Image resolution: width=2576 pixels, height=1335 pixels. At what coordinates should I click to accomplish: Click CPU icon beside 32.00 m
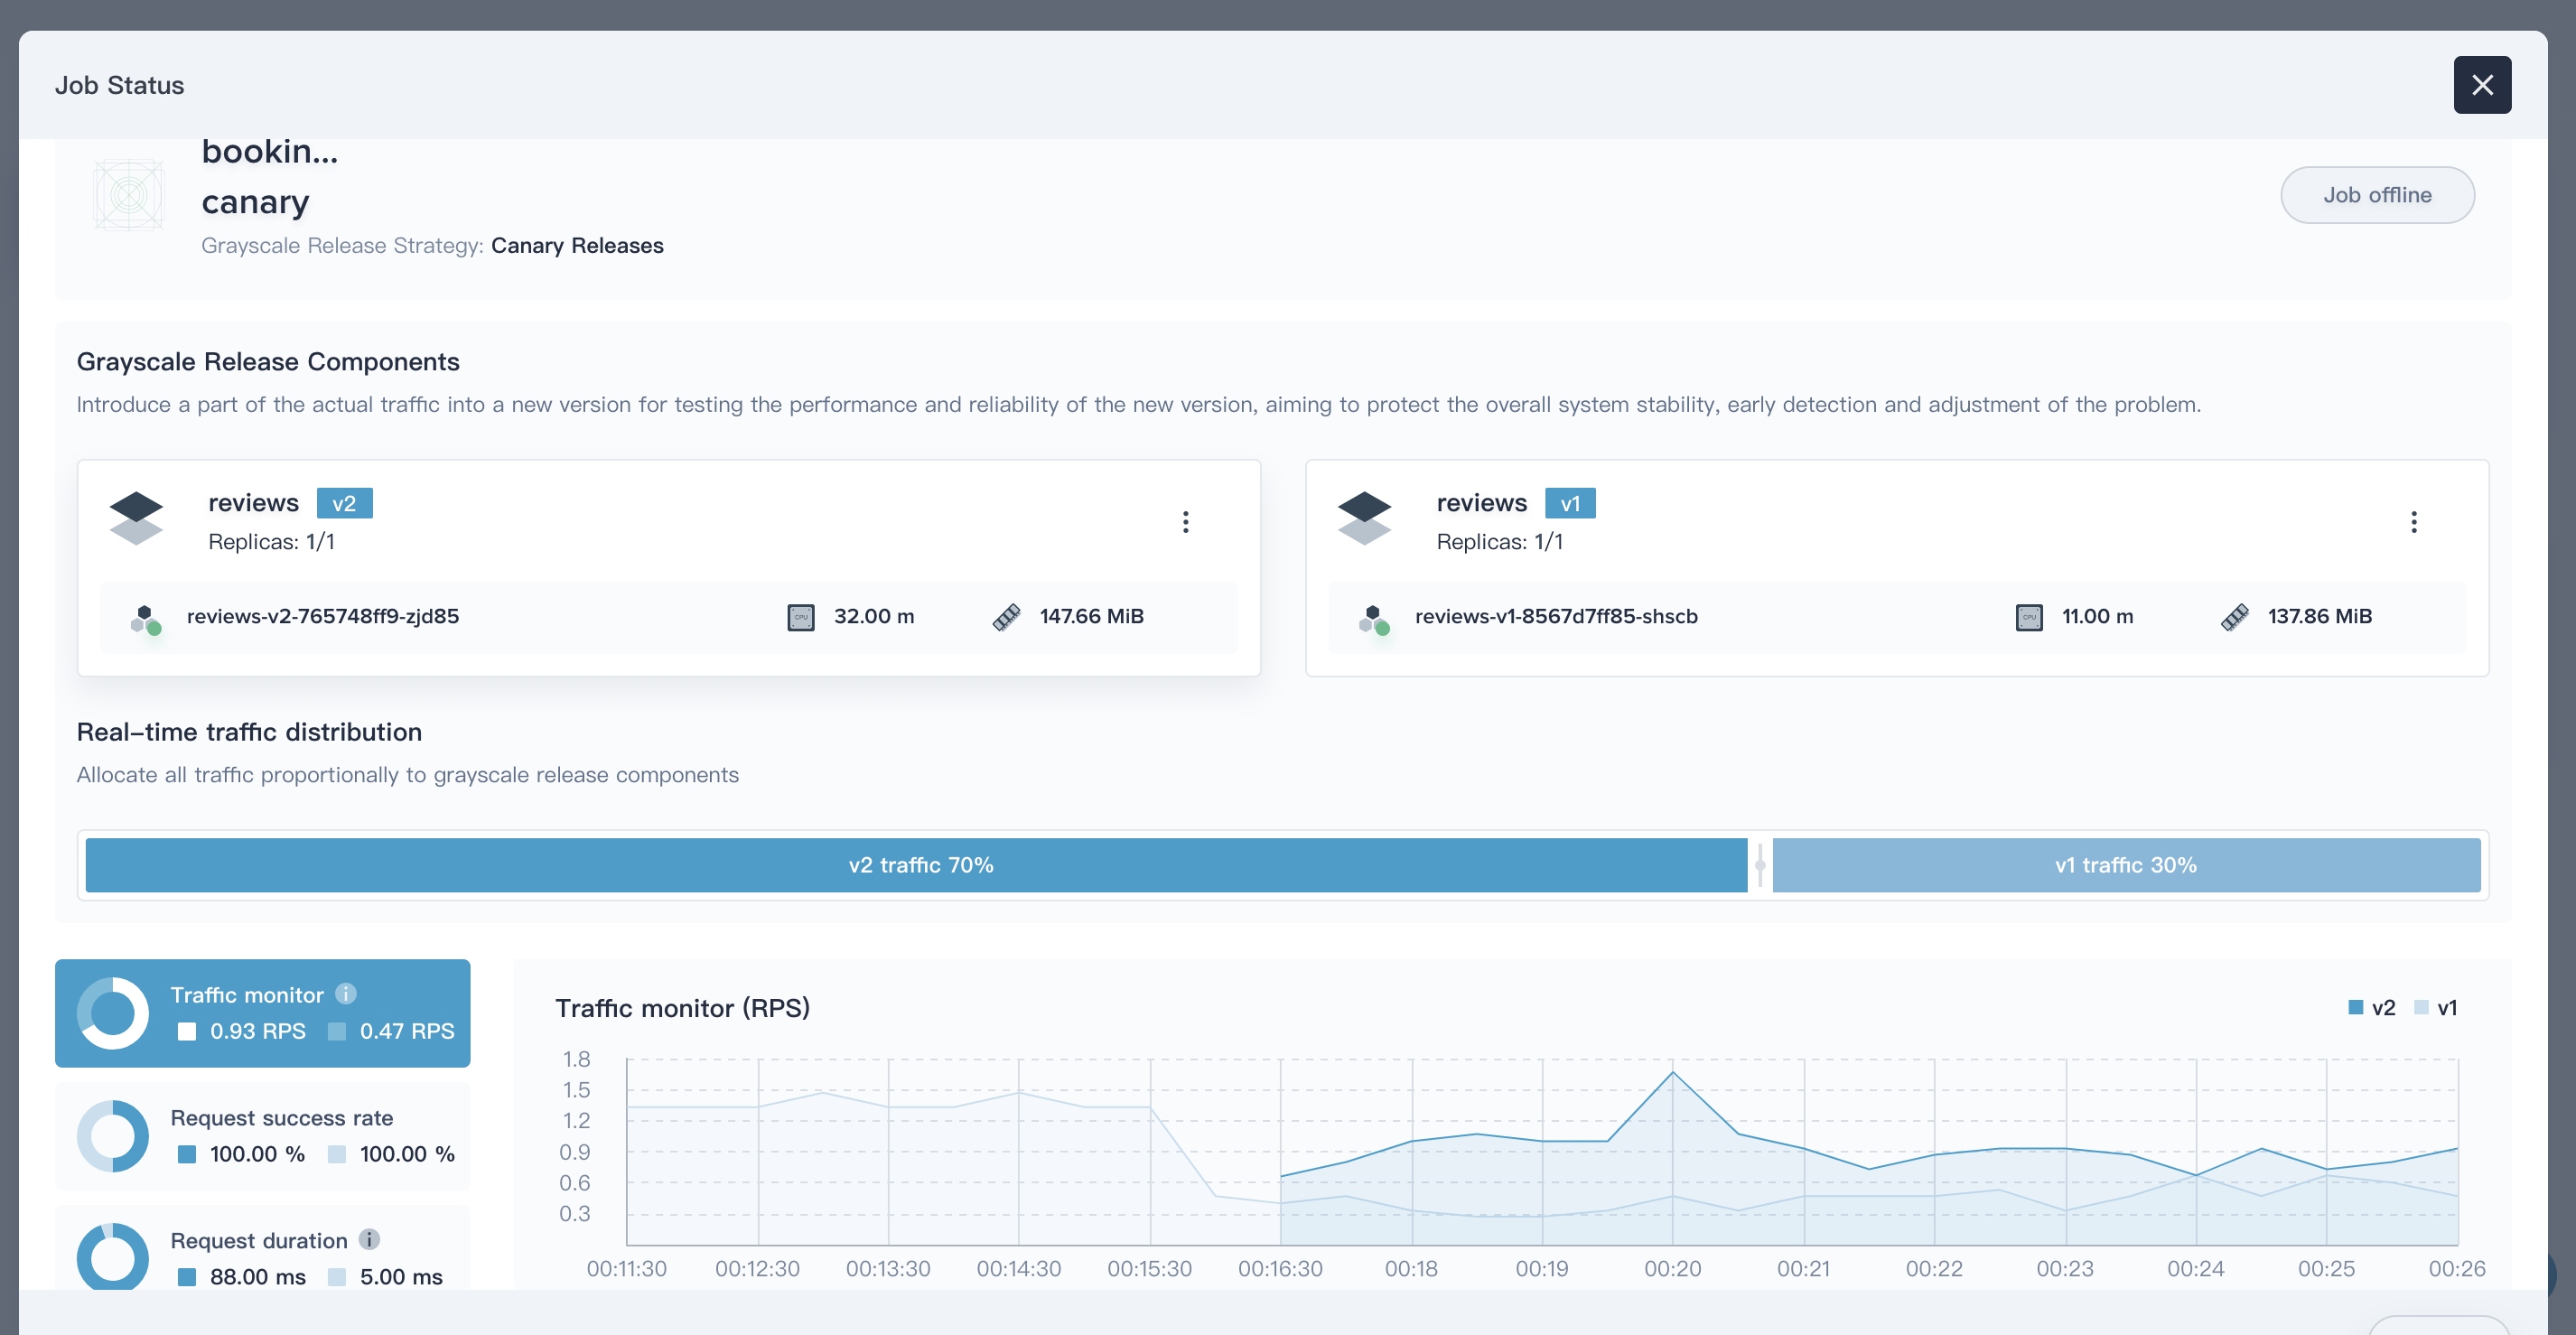pos(800,617)
